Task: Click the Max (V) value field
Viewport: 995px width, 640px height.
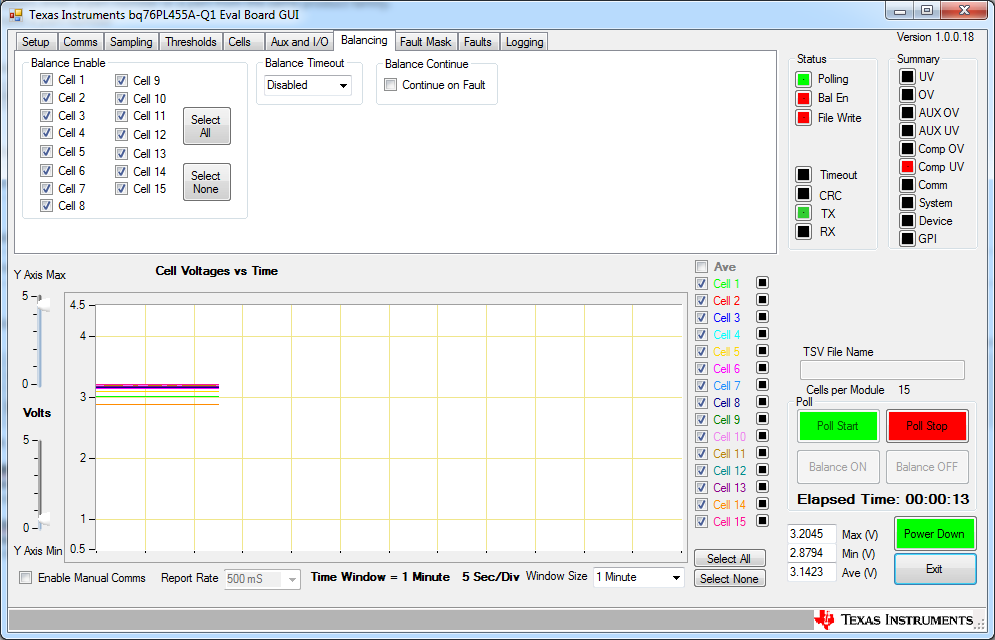Action: click(x=811, y=534)
